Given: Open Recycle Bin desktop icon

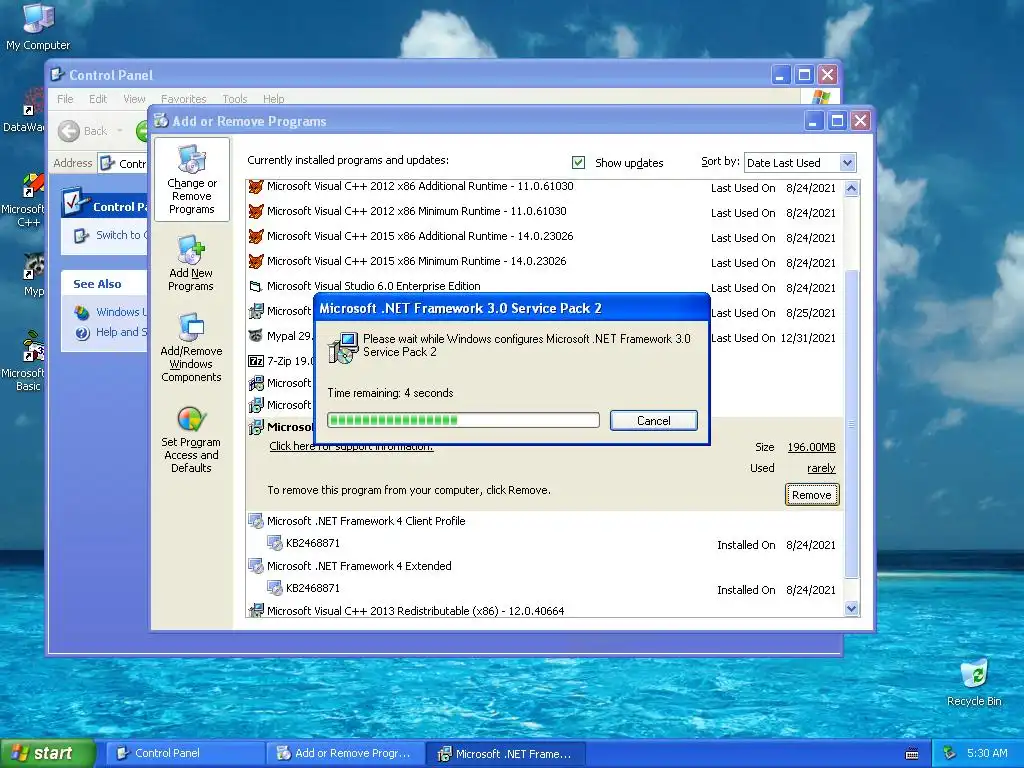Looking at the screenshot, I should (x=974, y=682).
